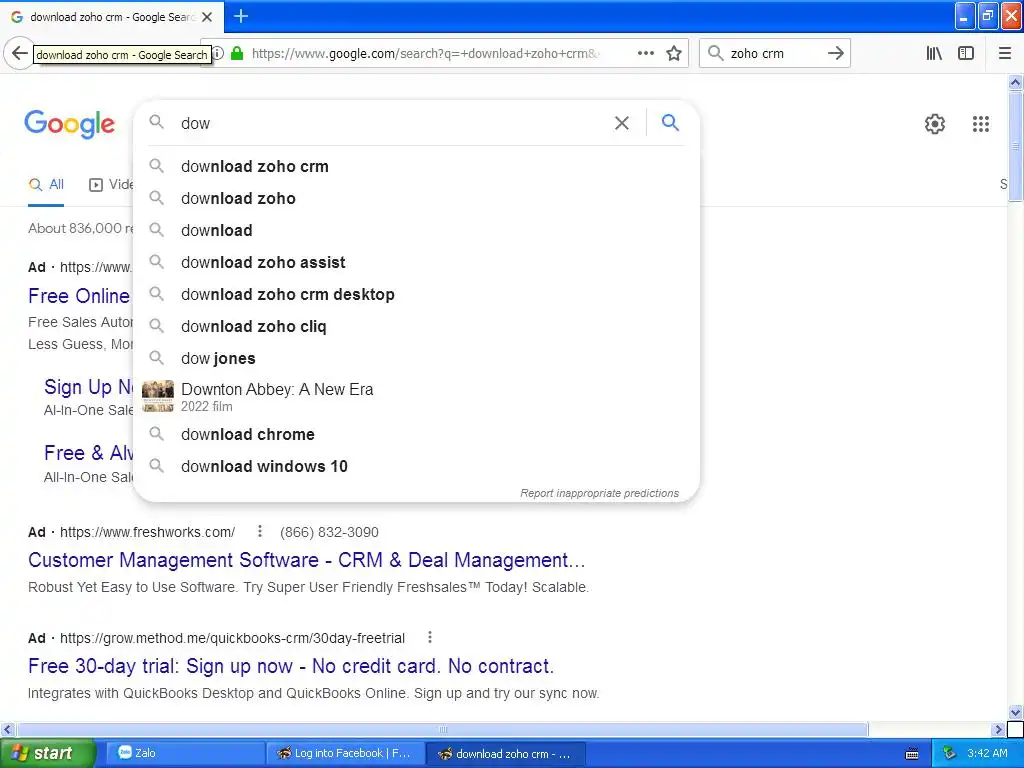Open the Sign Up sitelink
The height and width of the screenshot is (768, 1024).
(88, 387)
